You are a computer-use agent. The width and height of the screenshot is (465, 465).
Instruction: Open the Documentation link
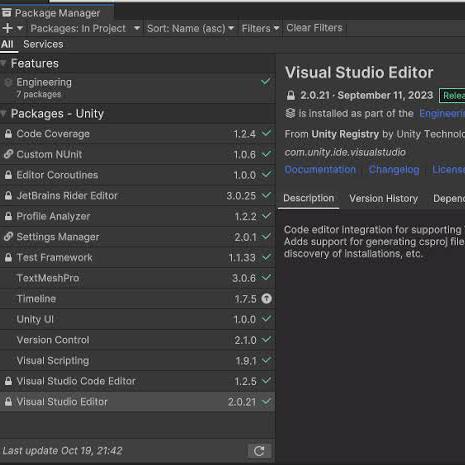click(320, 170)
